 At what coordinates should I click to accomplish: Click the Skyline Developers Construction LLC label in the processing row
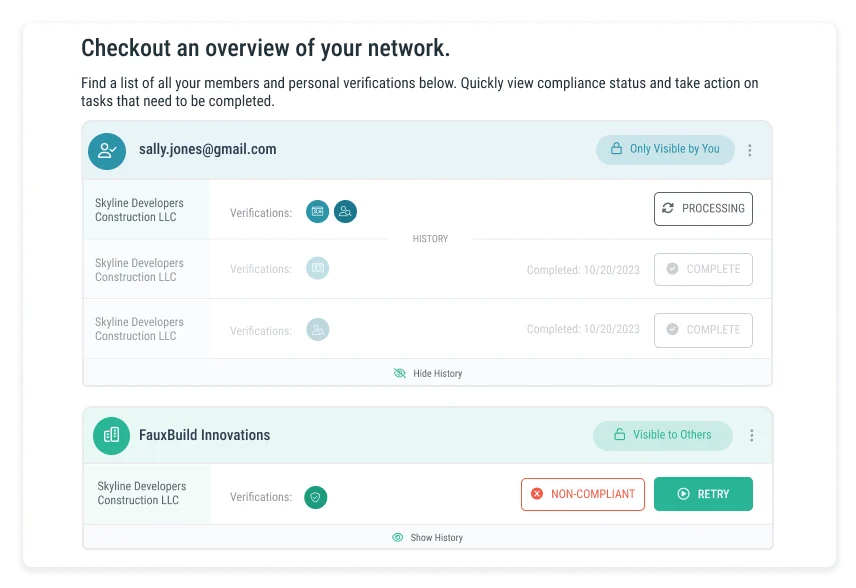(139, 210)
